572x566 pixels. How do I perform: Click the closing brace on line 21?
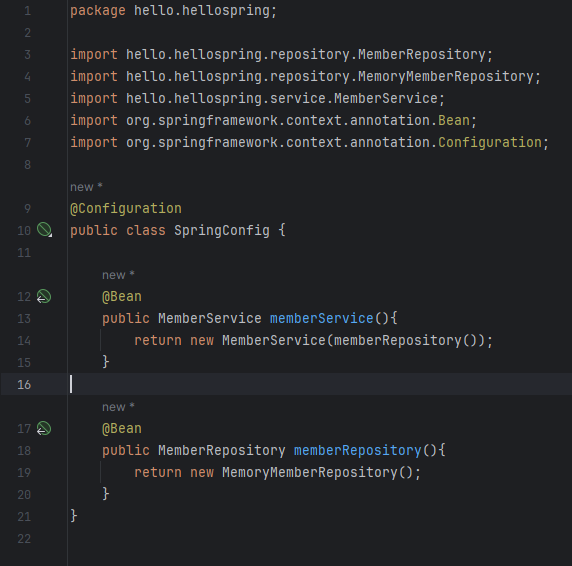(74, 516)
